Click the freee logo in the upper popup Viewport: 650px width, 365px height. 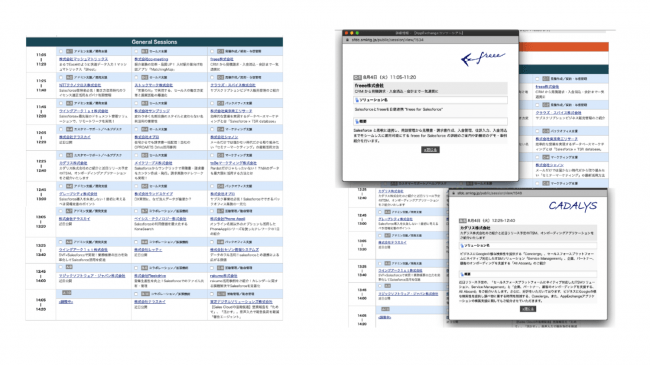pyautogui.click(x=483, y=58)
